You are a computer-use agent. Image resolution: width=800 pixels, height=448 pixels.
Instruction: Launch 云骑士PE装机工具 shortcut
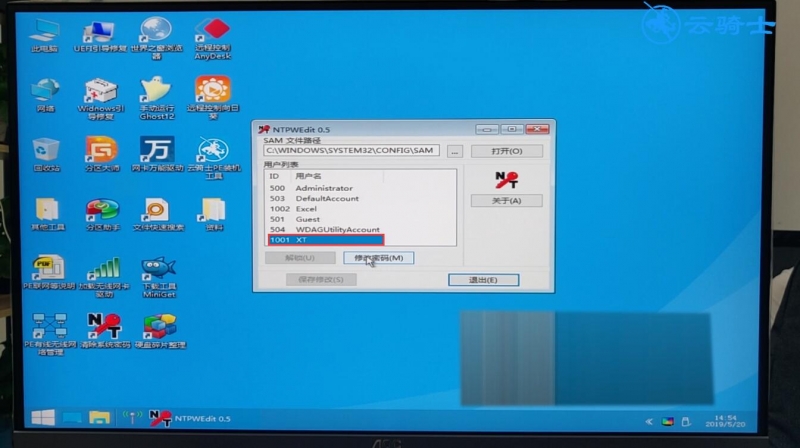(x=214, y=157)
